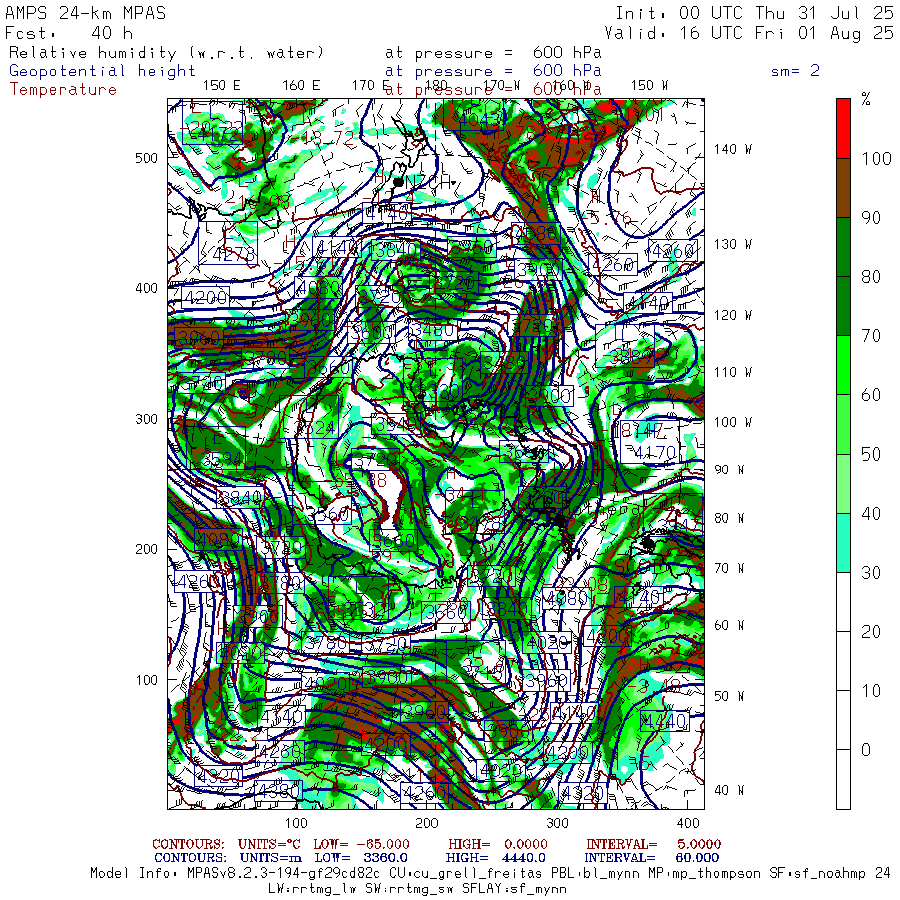Click the '%' unit above the color bar

[866, 99]
